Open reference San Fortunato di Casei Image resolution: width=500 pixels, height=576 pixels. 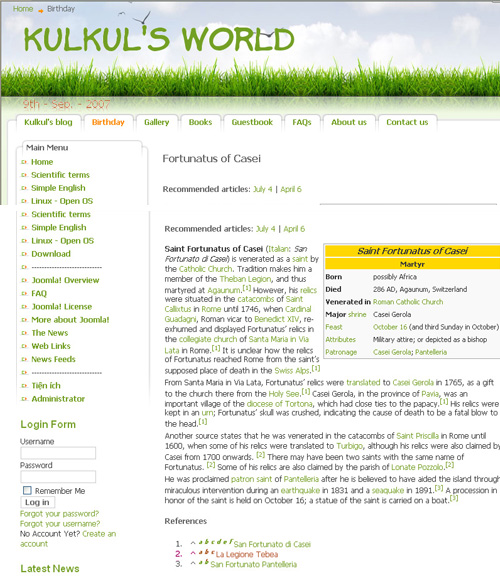click(x=272, y=544)
